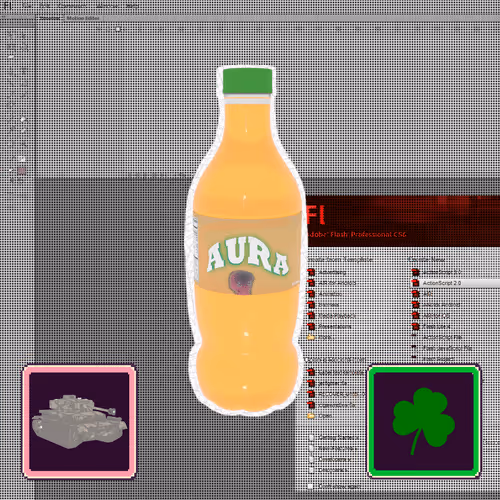Screen dimensions: 500x500
Task: Click the green bottle cap
Action: (247, 80)
